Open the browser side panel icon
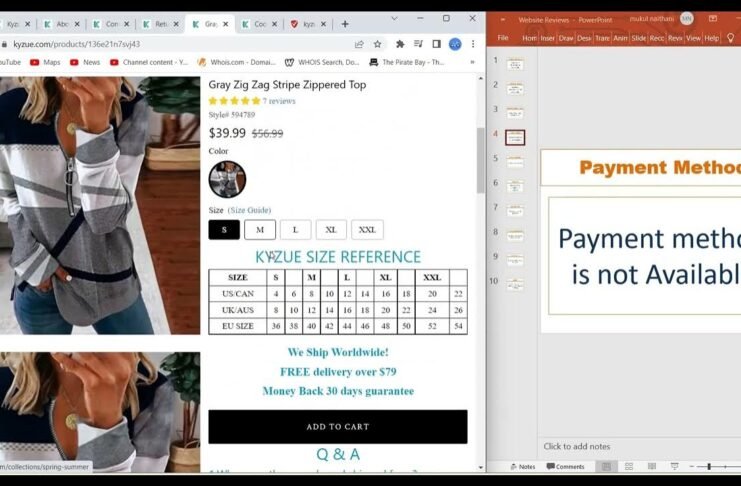This screenshot has height=486, width=741. click(x=436, y=44)
